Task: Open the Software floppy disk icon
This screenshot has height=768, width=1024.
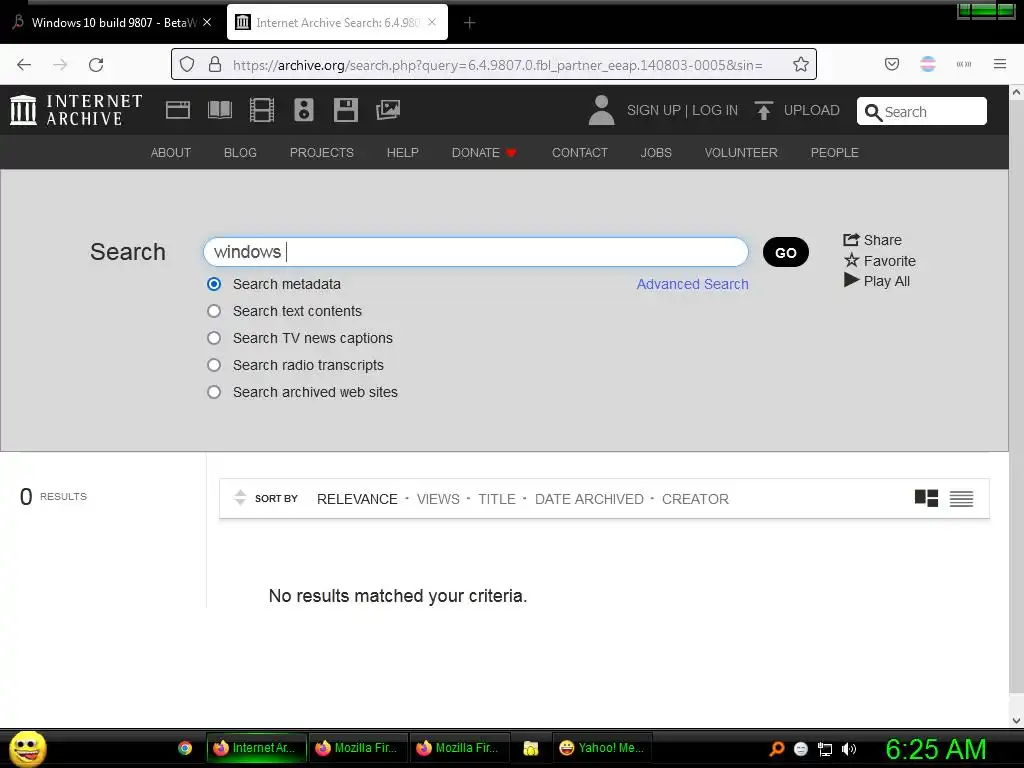Action: [x=345, y=110]
